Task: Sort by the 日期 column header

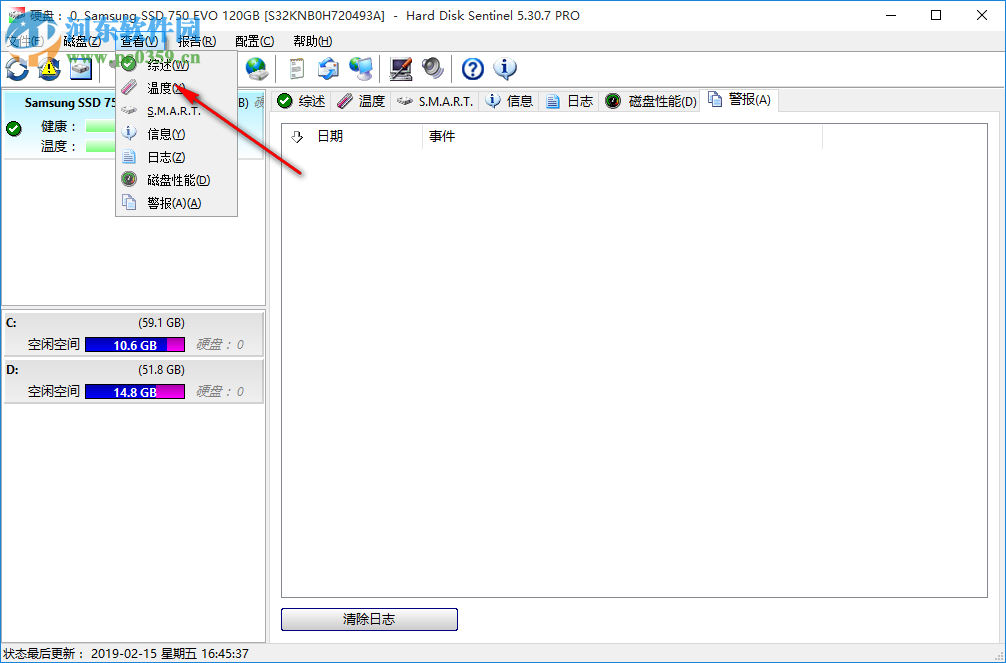Action: [x=352, y=136]
